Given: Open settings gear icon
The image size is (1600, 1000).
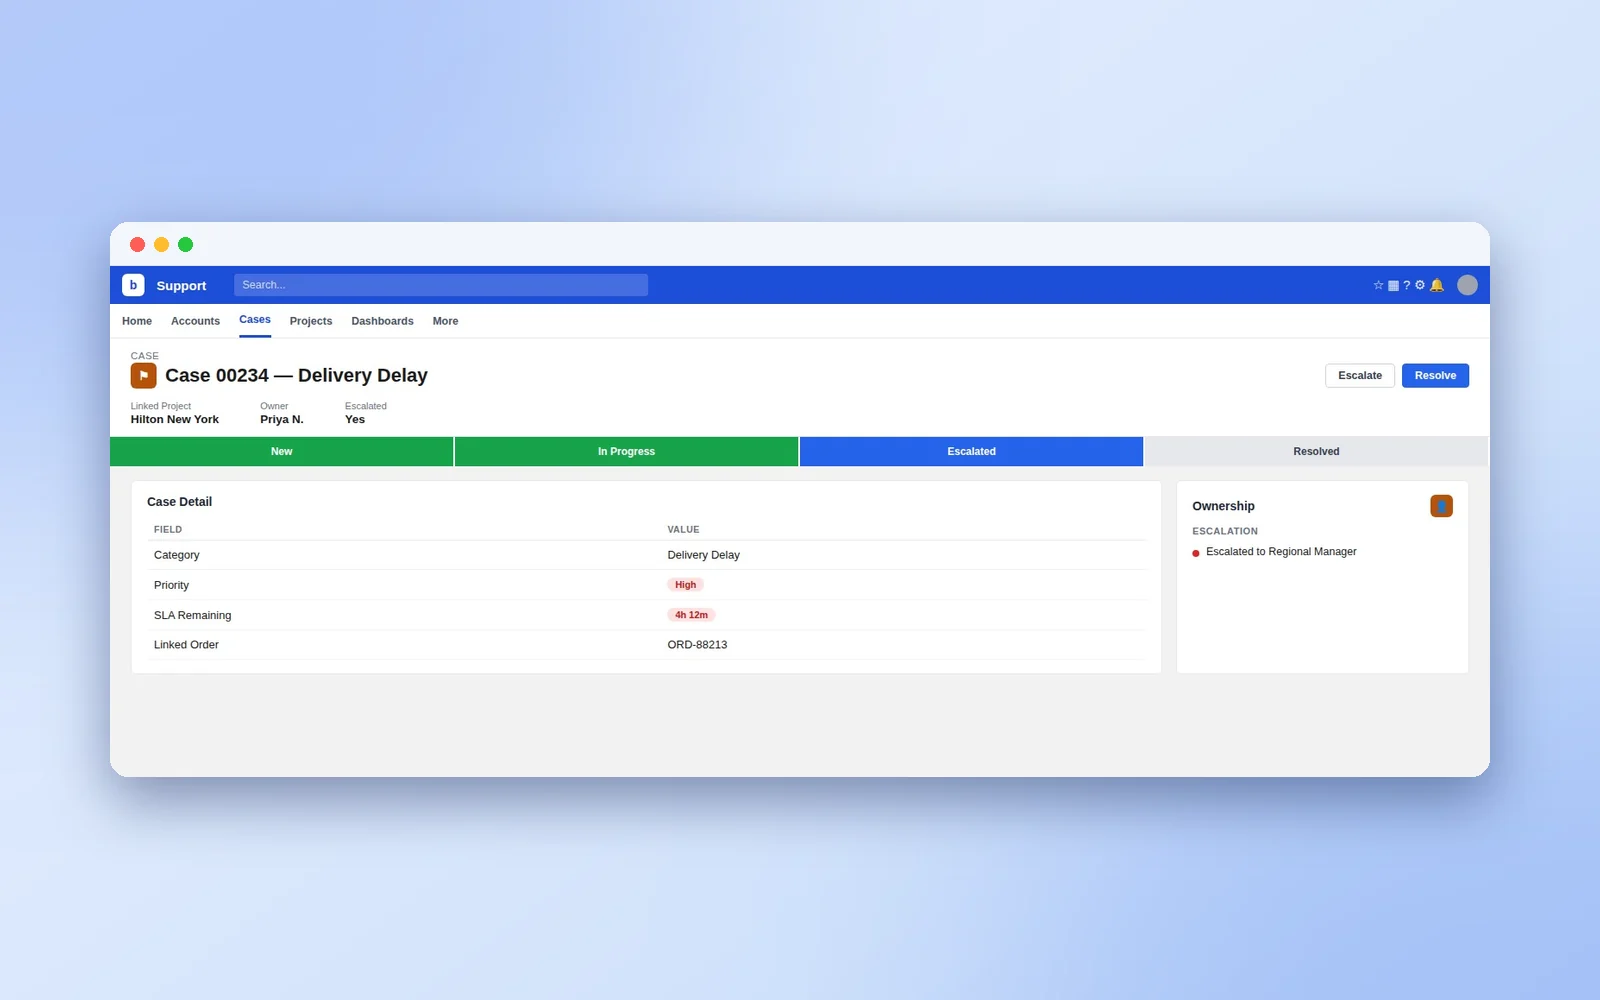Looking at the screenshot, I should (1420, 285).
